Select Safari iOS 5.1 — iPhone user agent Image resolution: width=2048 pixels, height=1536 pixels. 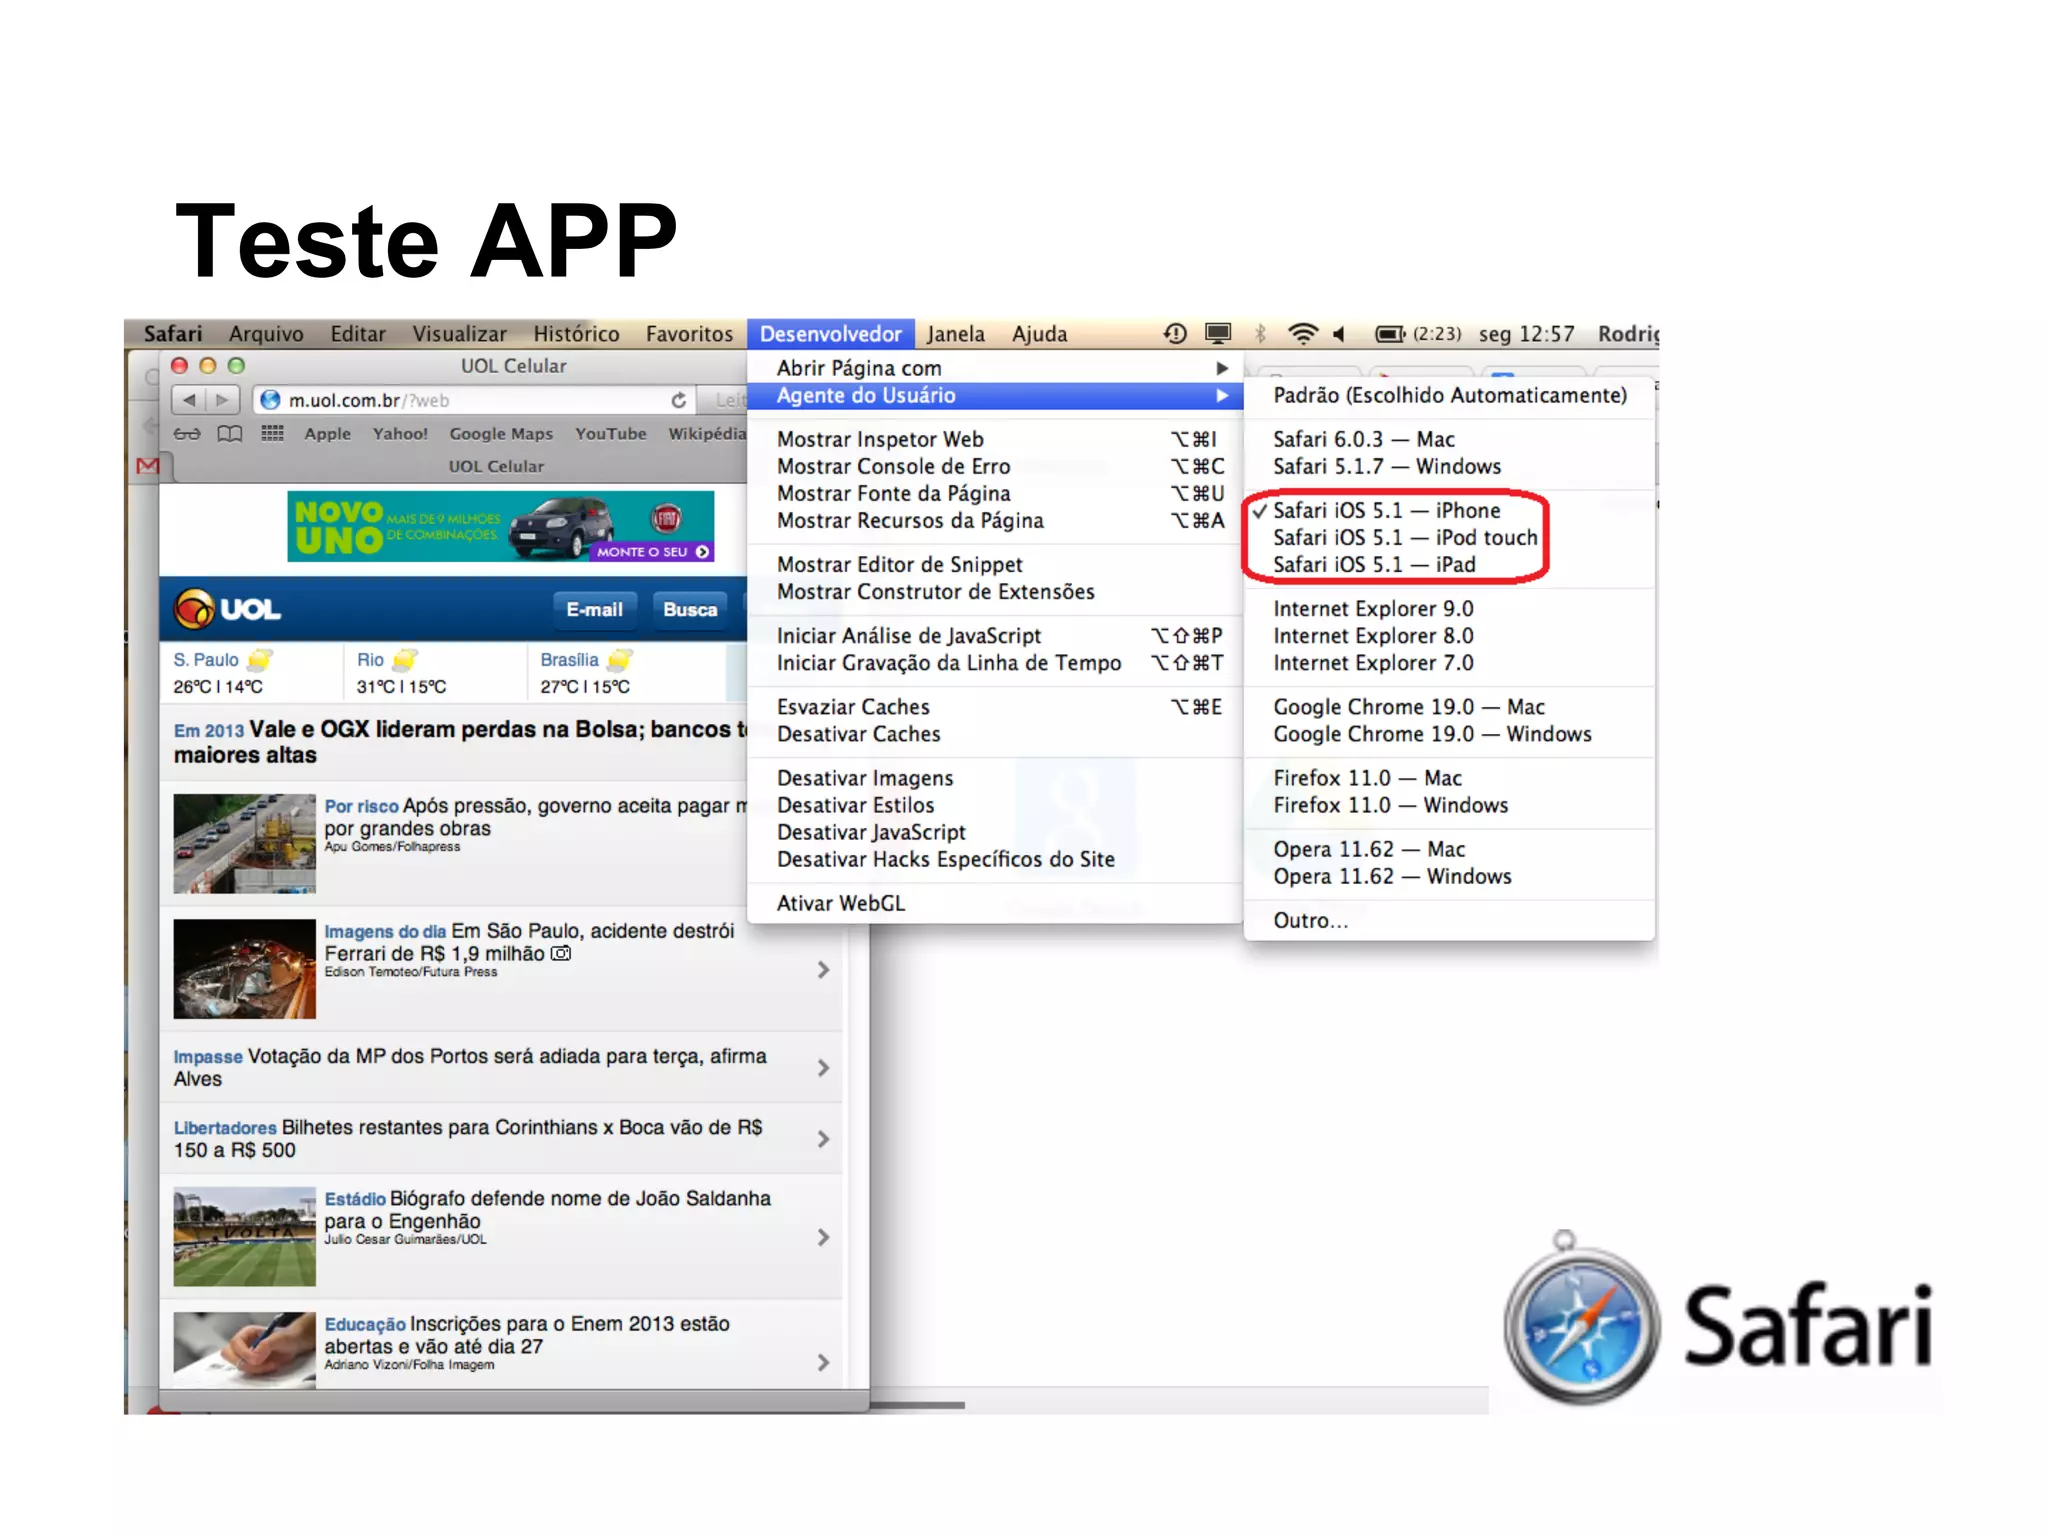(1386, 511)
